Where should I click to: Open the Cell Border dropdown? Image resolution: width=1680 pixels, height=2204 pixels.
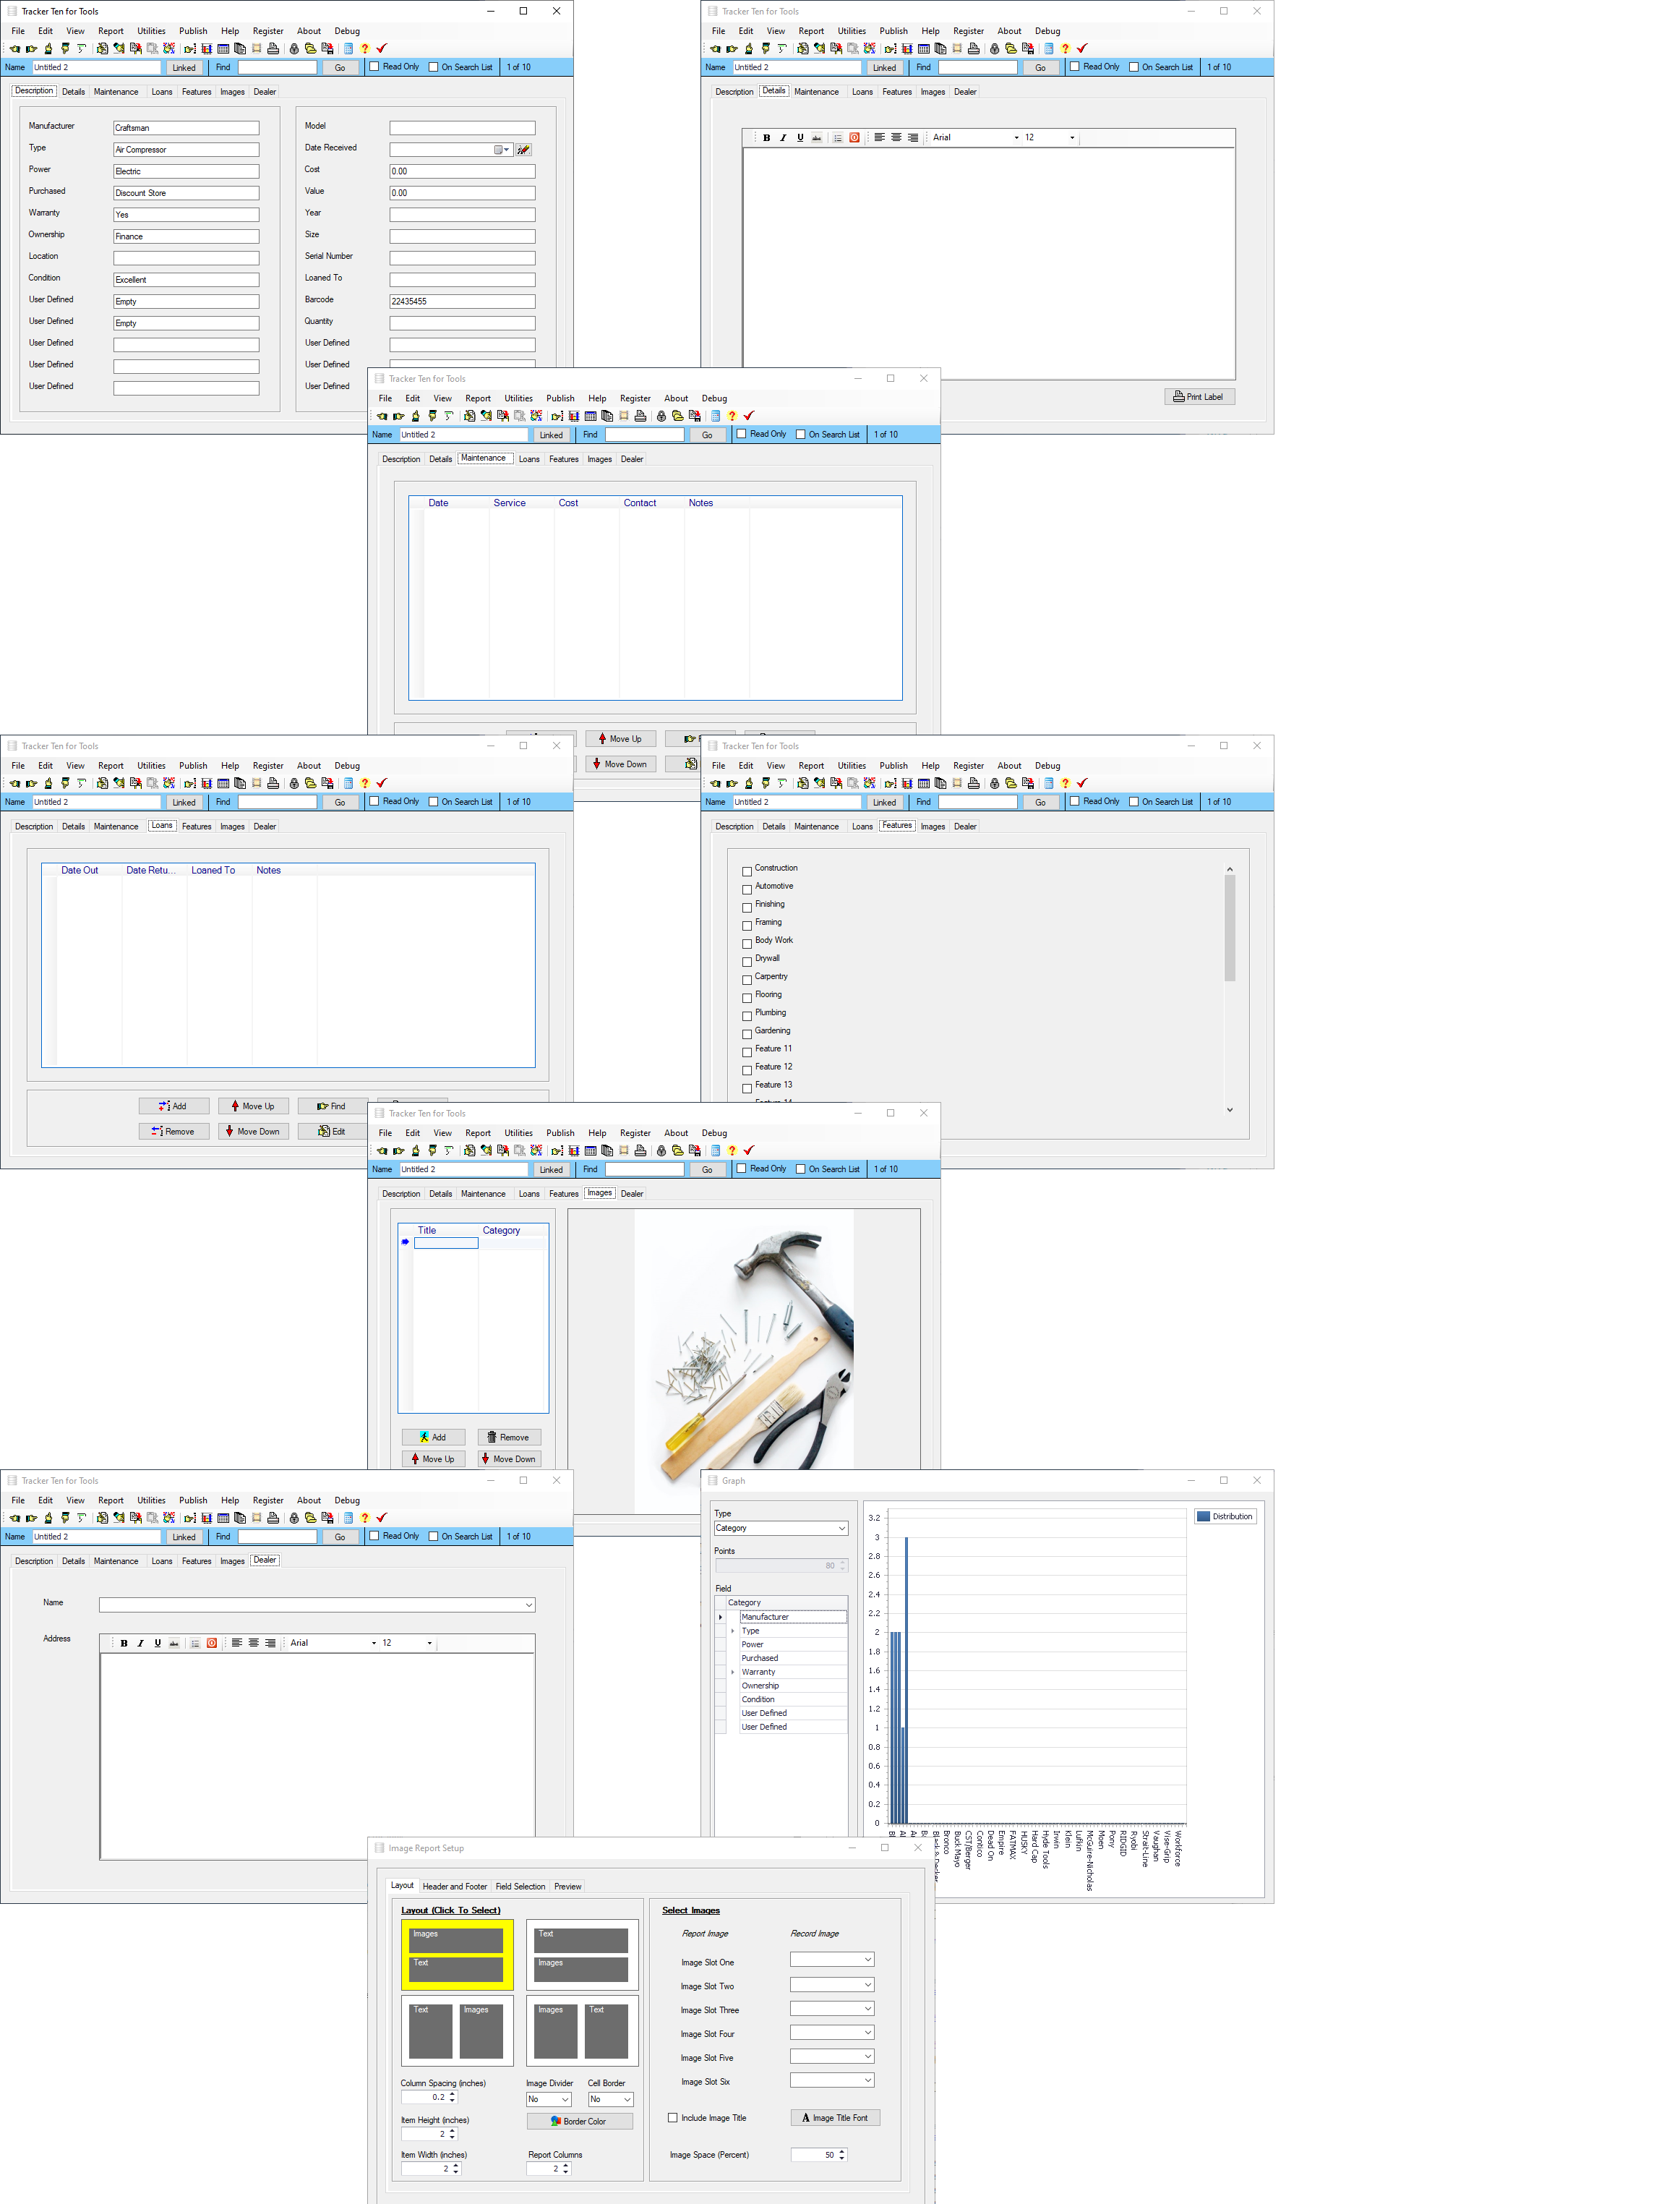point(627,2099)
